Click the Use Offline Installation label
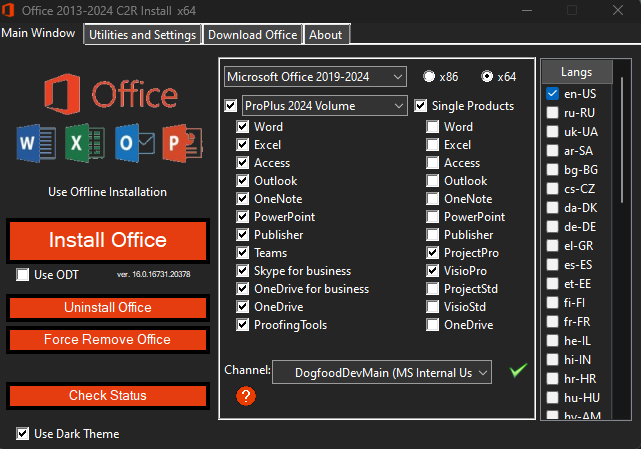Screen dimensions: 641x449 (108, 192)
